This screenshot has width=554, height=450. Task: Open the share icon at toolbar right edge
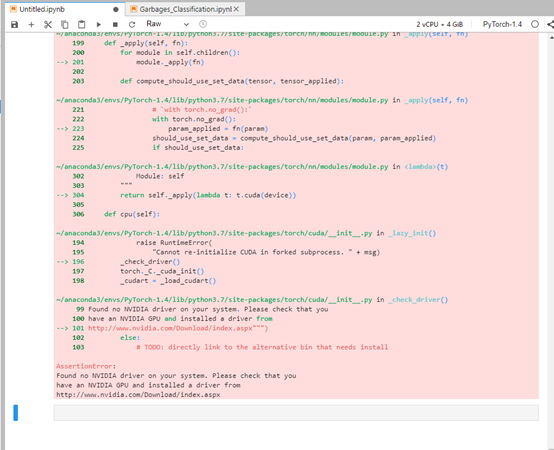click(550, 24)
